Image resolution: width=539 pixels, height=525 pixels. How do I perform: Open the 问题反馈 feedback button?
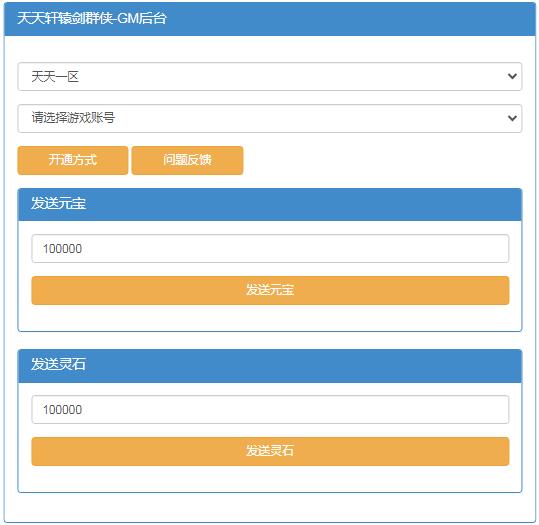[x=187, y=160]
